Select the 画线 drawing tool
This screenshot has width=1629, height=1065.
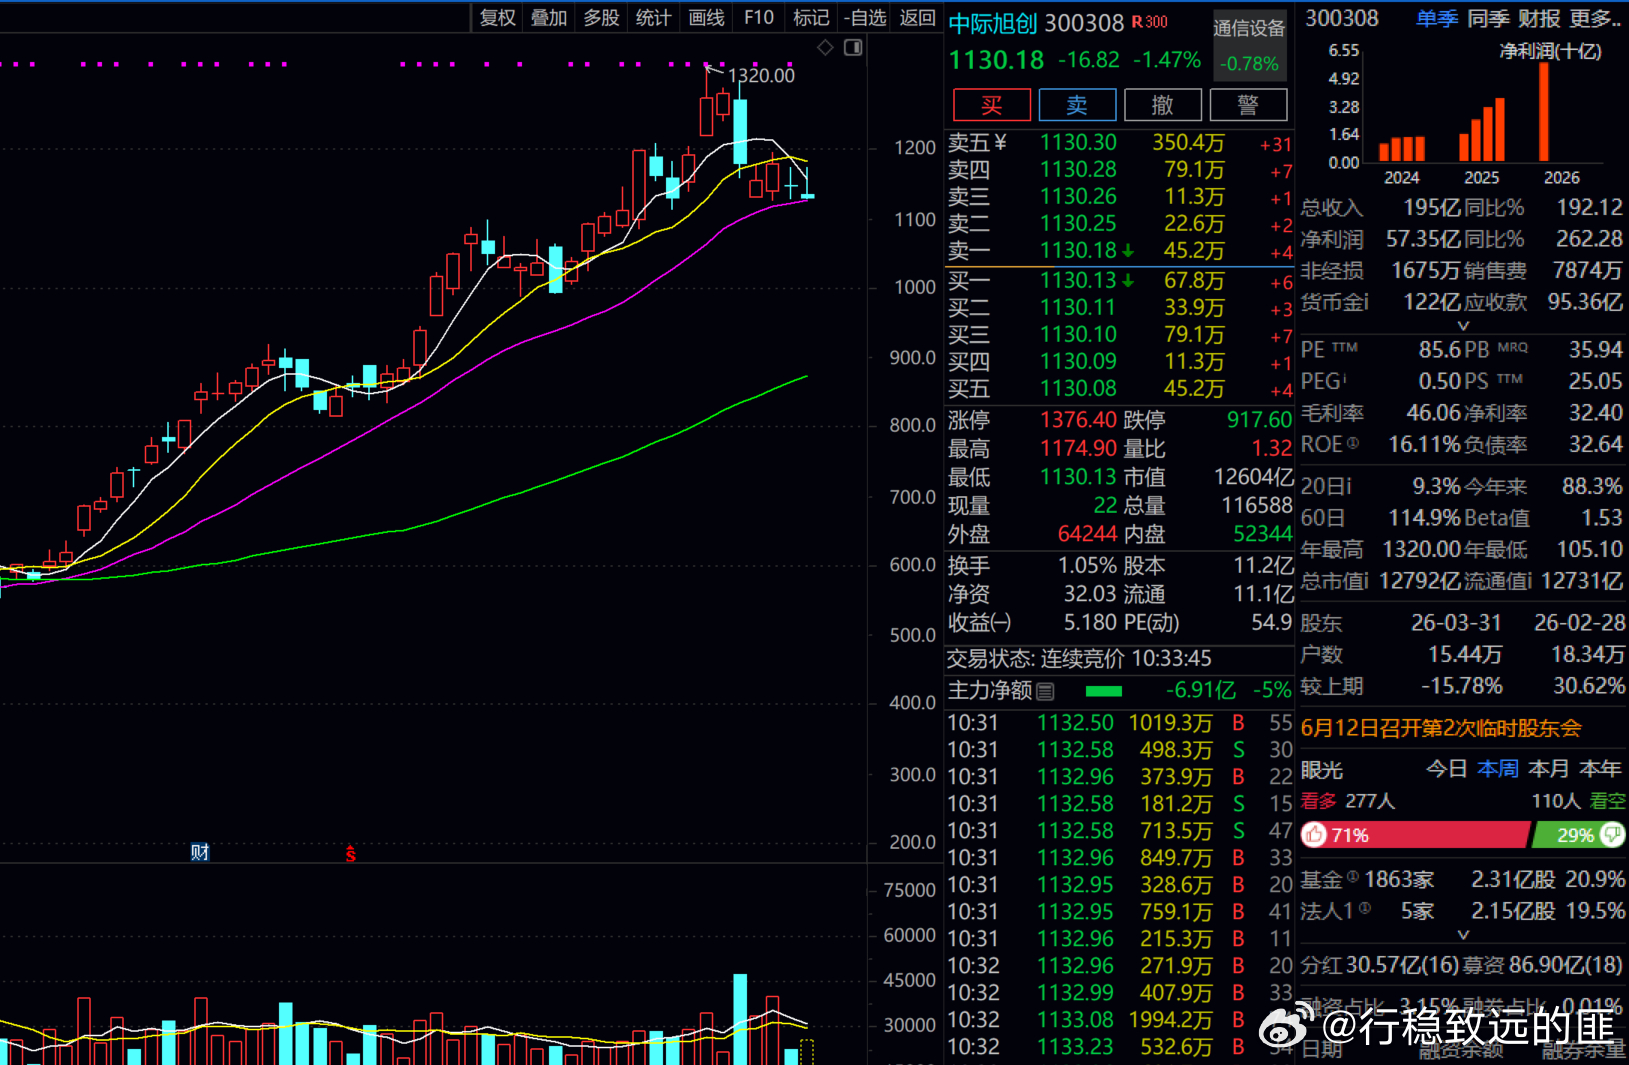(706, 17)
